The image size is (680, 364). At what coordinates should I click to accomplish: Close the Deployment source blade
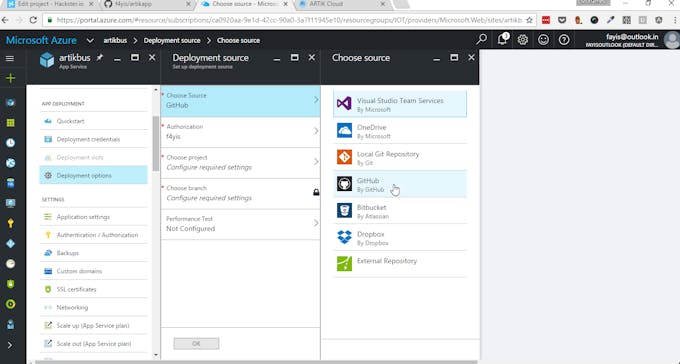tap(312, 58)
